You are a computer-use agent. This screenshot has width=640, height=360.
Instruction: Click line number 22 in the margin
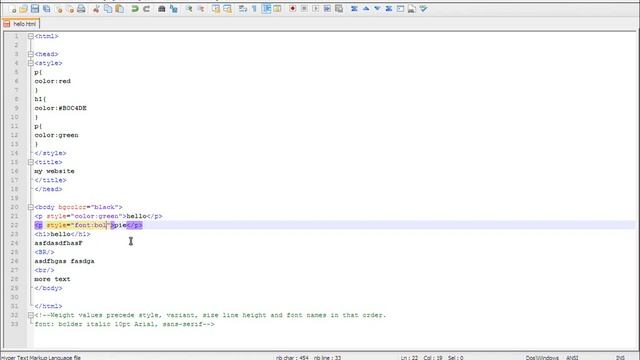(14, 225)
